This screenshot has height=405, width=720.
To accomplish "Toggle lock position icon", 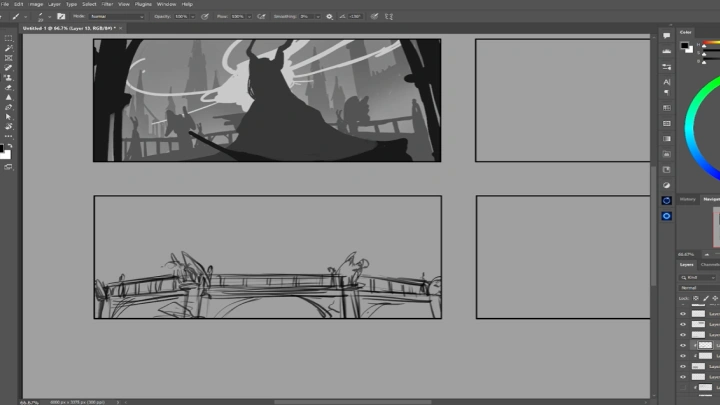I will [x=715, y=298].
